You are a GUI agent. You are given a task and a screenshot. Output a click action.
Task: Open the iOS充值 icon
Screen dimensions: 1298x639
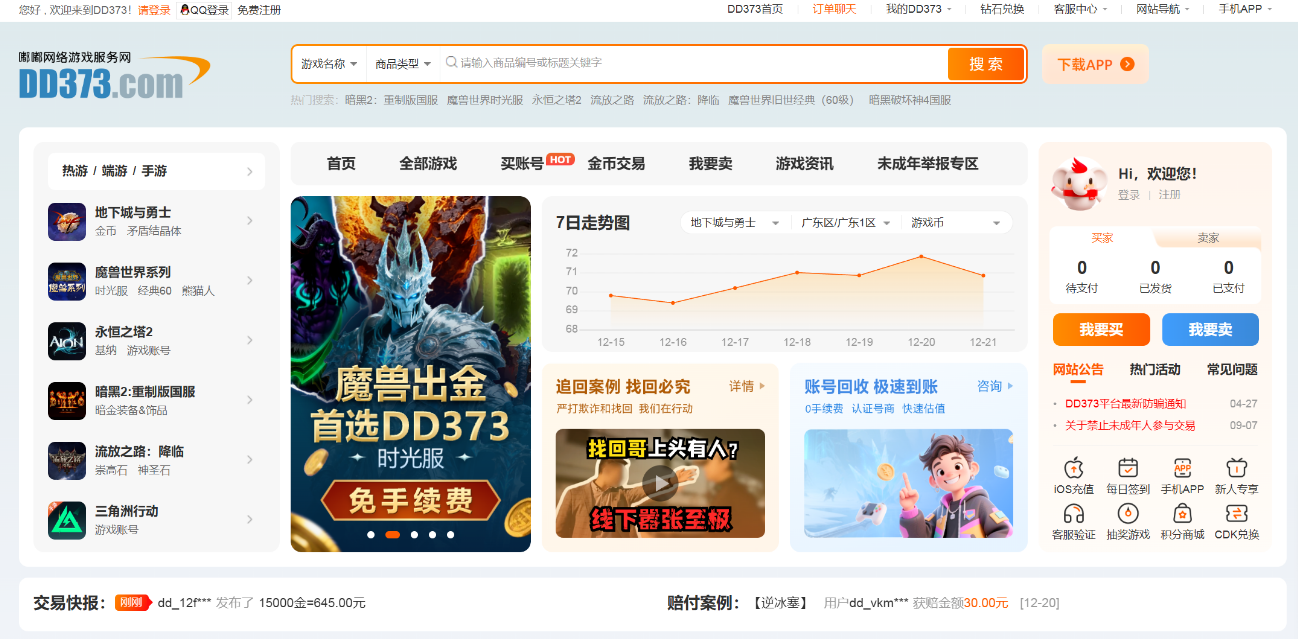click(x=1075, y=468)
